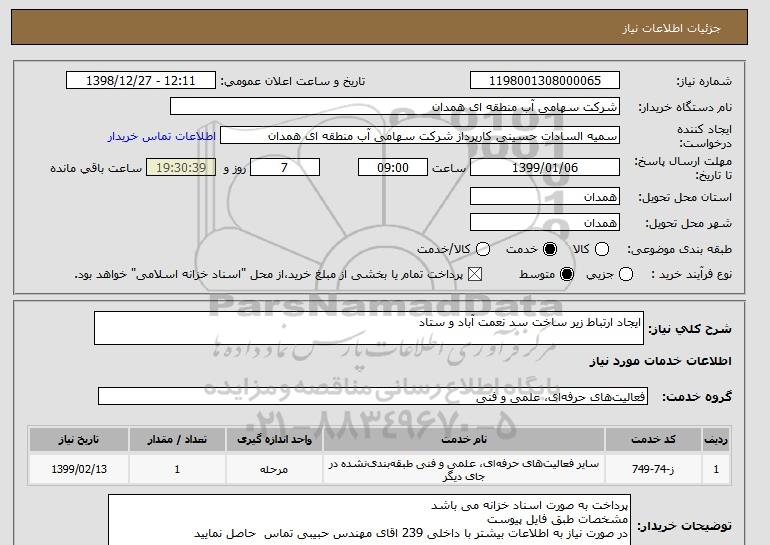Click the remaining time 19:30:39 field
Image resolution: width=770 pixels, height=545 pixels.
(x=181, y=167)
